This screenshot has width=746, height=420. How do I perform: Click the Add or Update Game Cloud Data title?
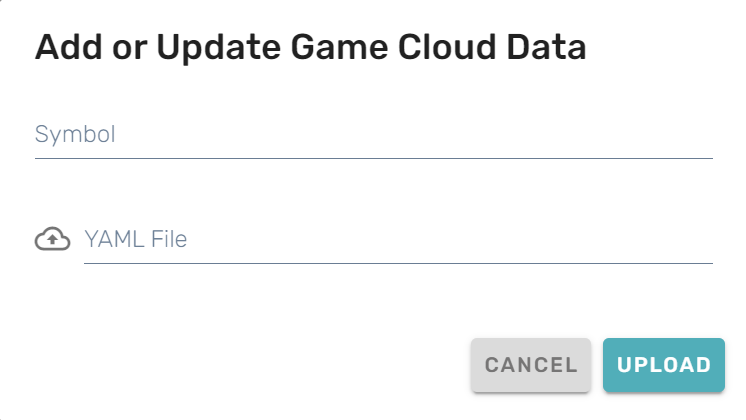click(x=310, y=48)
